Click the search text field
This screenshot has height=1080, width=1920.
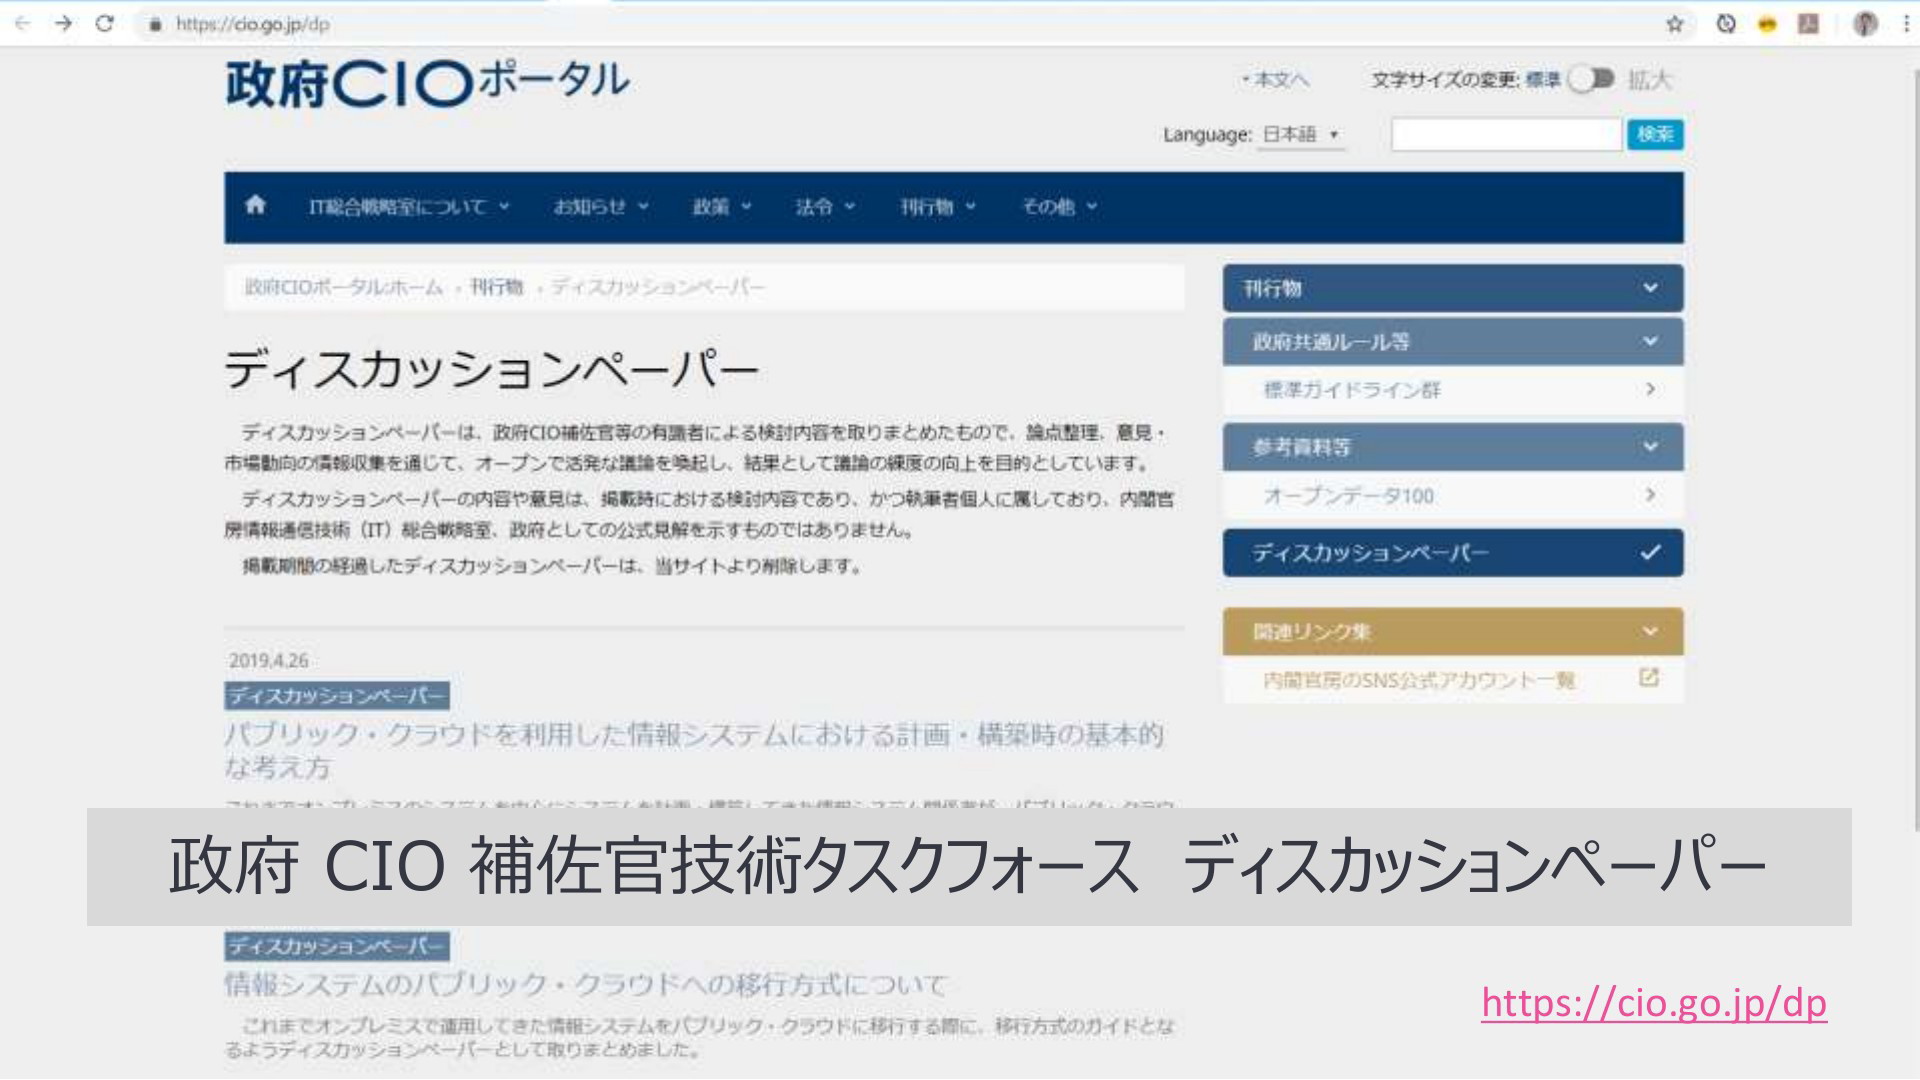pyautogui.click(x=1506, y=134)
